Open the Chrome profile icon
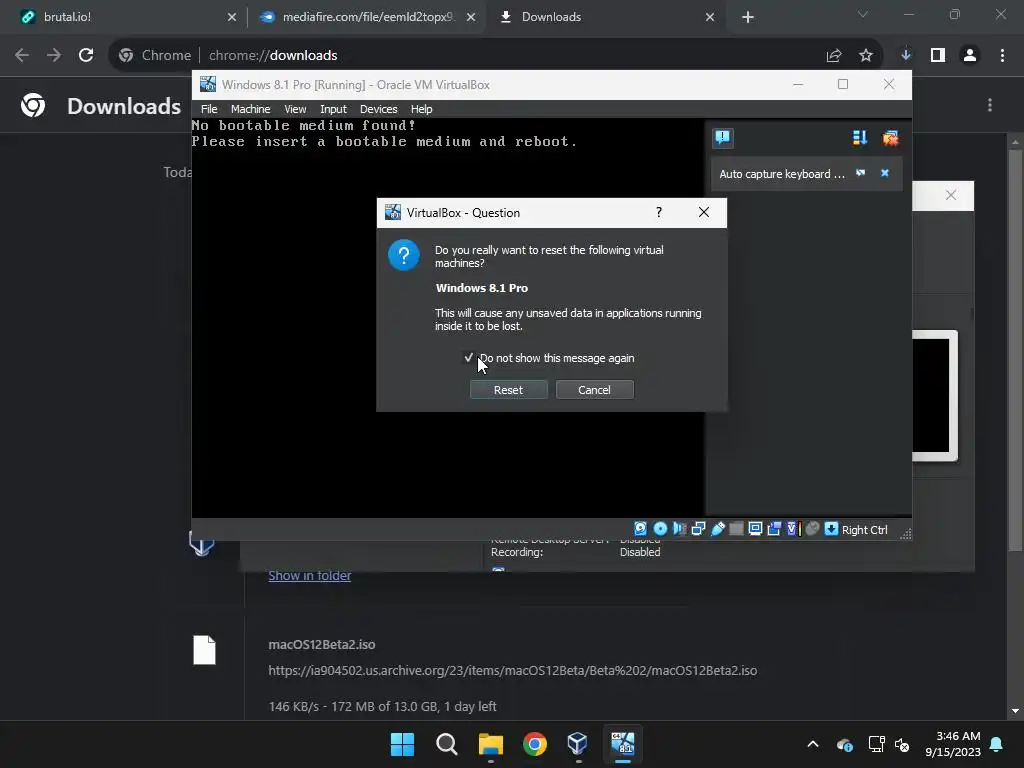Viewport: 1024px width, 768px height. 970,56
